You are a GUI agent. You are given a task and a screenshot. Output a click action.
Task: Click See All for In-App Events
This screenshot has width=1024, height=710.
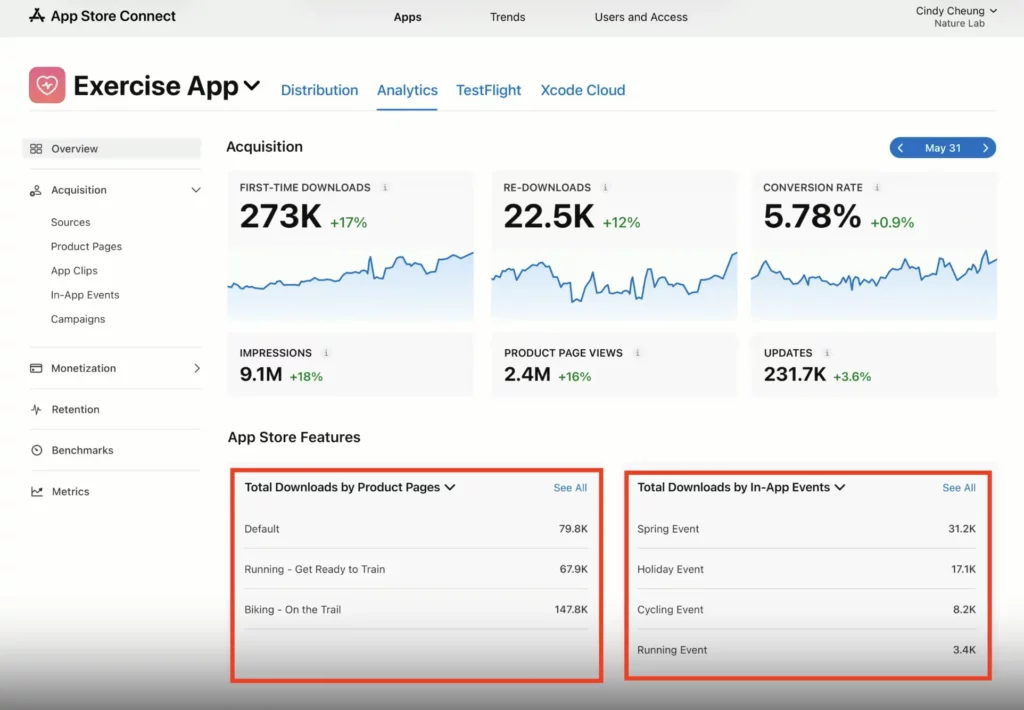[958, 488]
